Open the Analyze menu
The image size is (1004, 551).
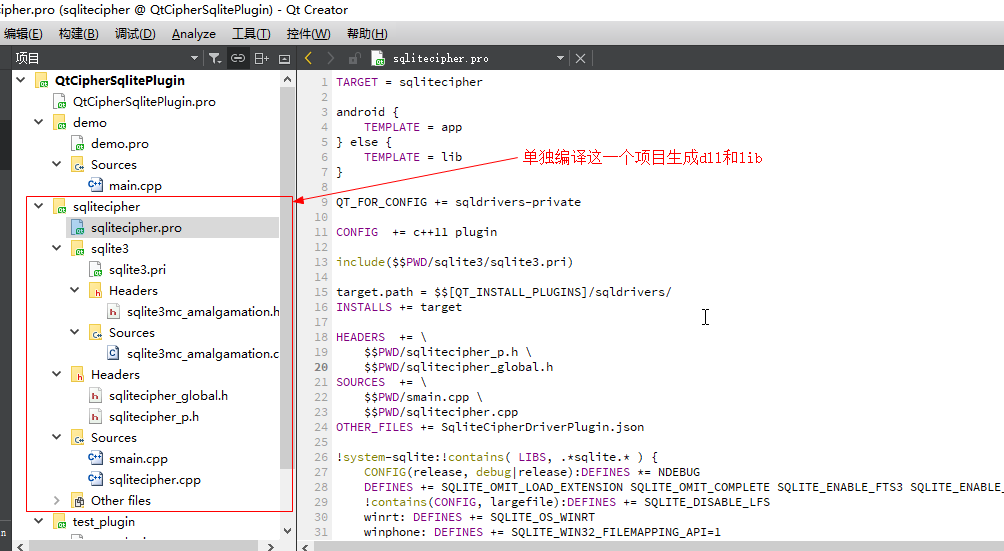[x=193, y=34]
